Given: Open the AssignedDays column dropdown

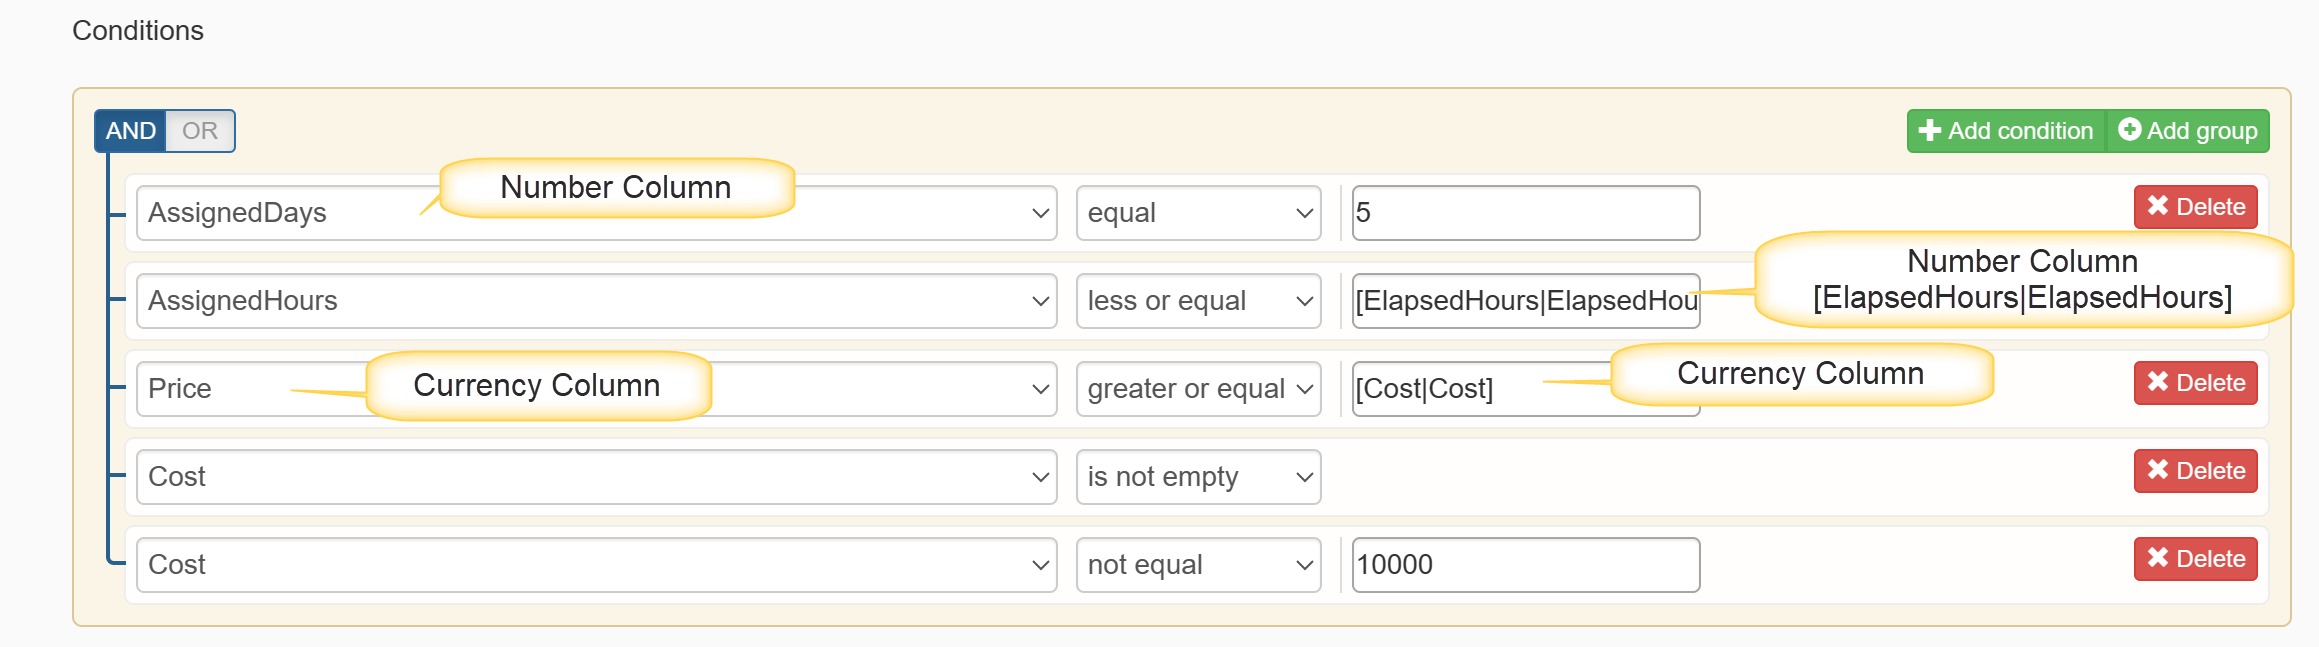Looking at the screenshot, I should pyautogui.click(x=596, y=213).
